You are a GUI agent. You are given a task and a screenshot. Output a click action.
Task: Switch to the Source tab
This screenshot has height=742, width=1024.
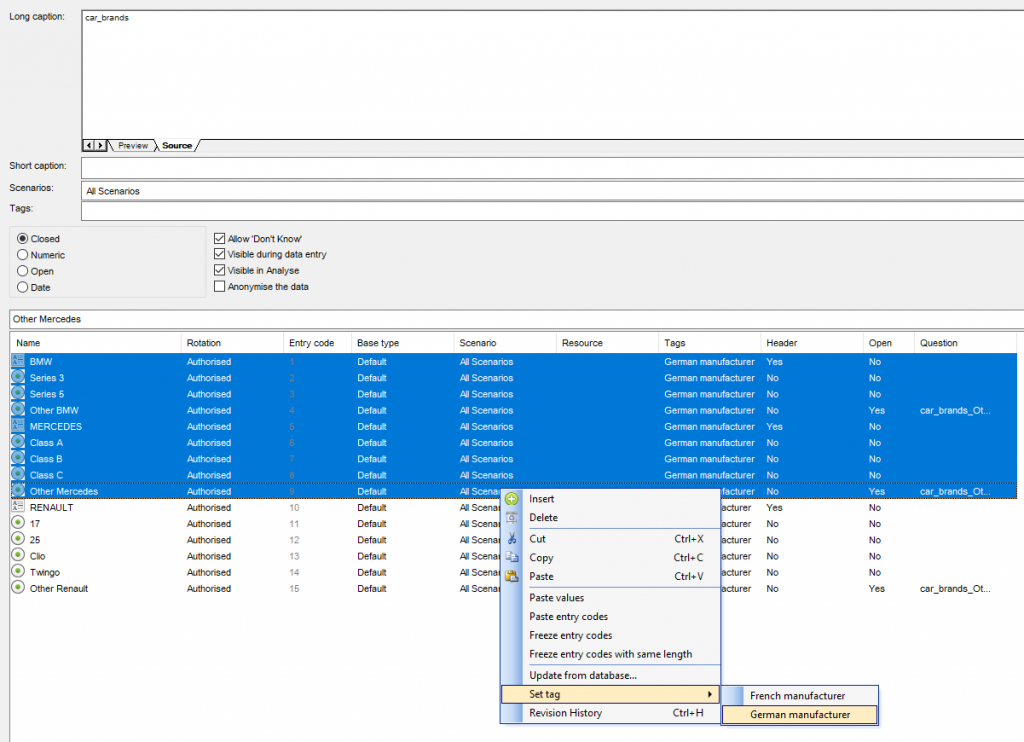pos(177,146)
